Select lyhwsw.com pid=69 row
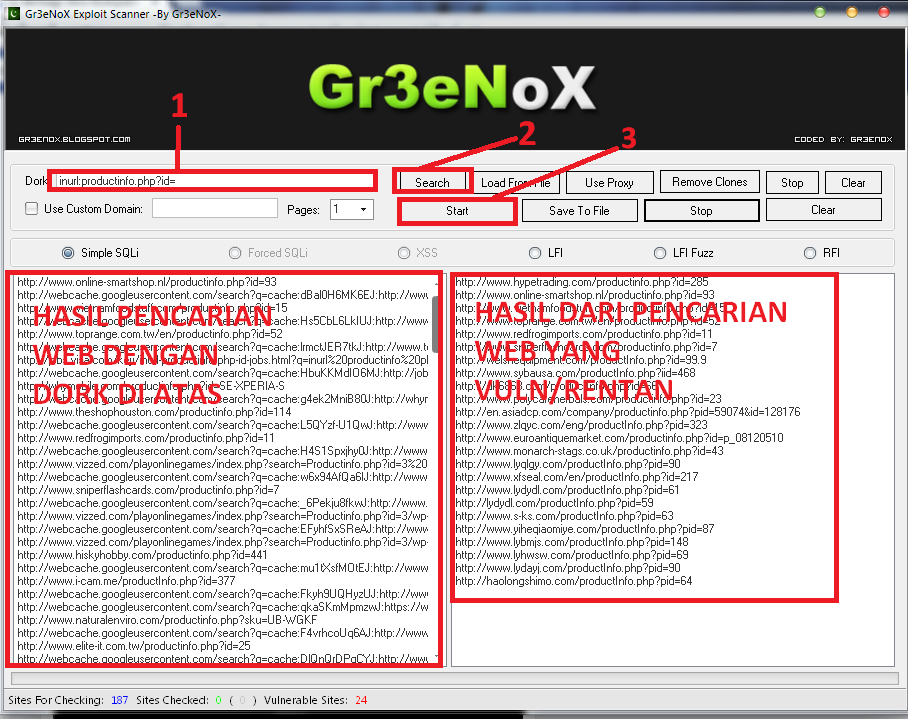The height and width of the screenshot is (719, 908). click(x=572, y=555)
